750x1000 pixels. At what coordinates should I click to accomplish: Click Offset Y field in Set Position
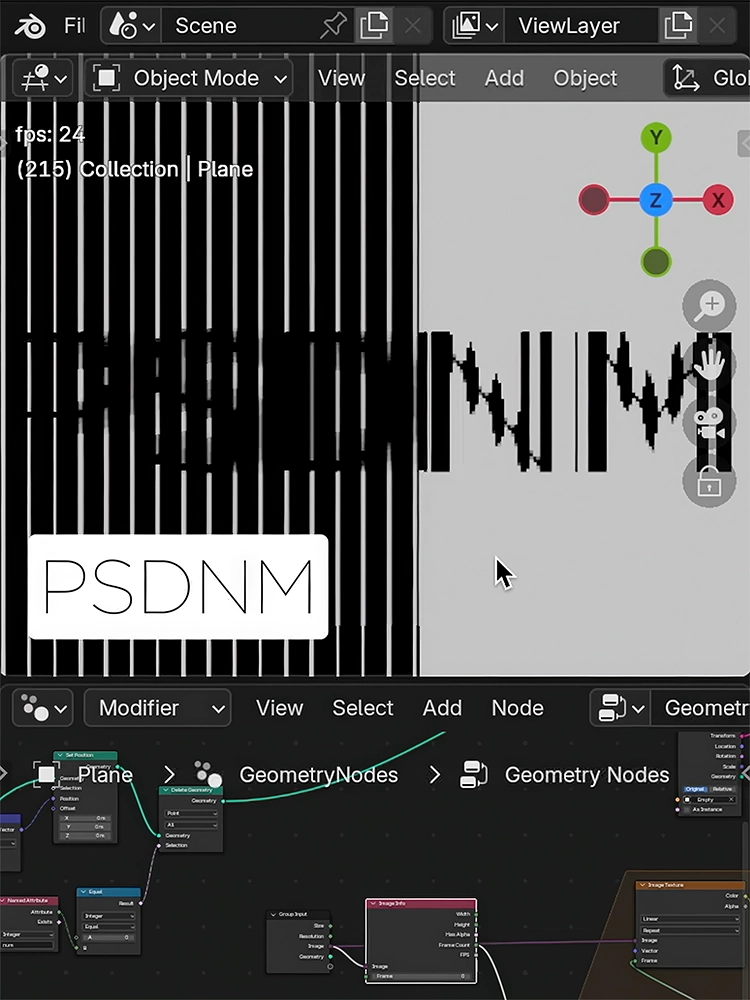tap(85, 827)
